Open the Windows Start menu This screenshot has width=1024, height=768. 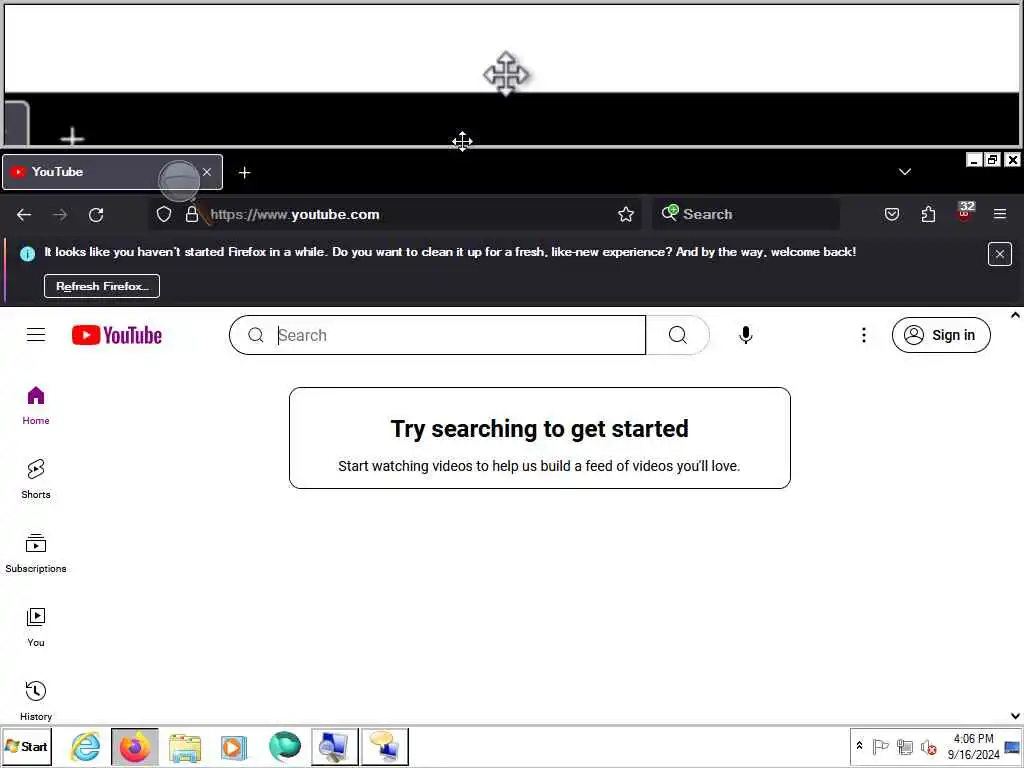pos(26,746)
